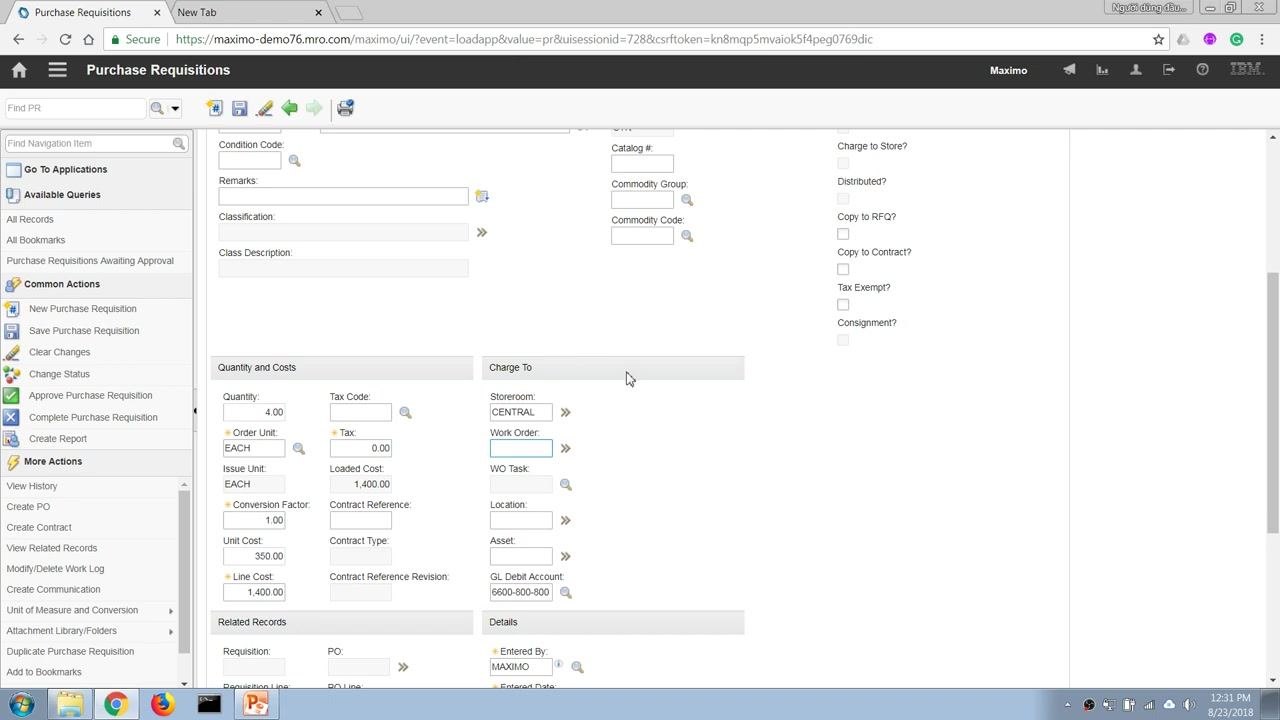Switch to the New Tab browser tab
The height and width of the screenshot is (720, 1280).
pyautogui.click(x=247, y=12)
